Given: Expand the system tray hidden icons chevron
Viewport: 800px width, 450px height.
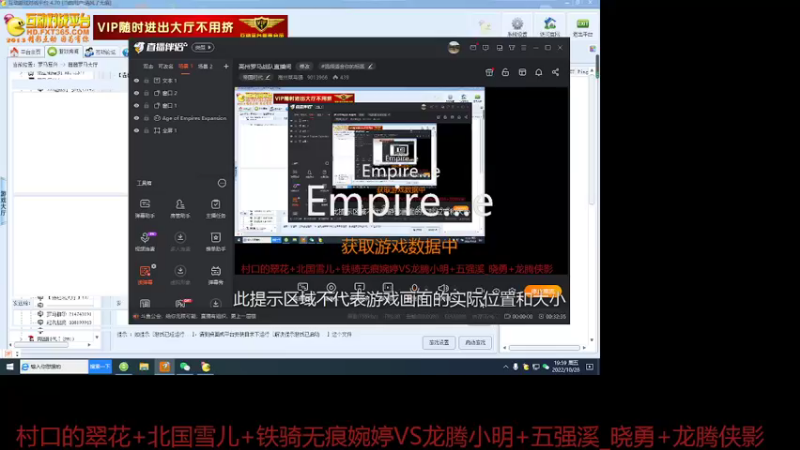Looking at the screenshot, I should click(506, 367).
